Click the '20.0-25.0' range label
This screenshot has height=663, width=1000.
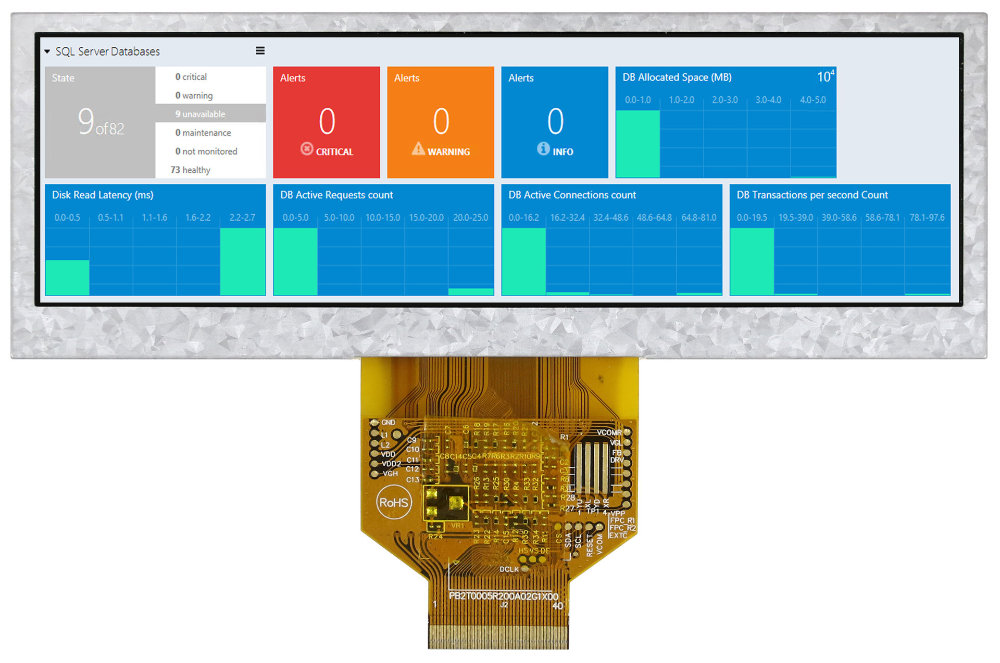point(471,218)
